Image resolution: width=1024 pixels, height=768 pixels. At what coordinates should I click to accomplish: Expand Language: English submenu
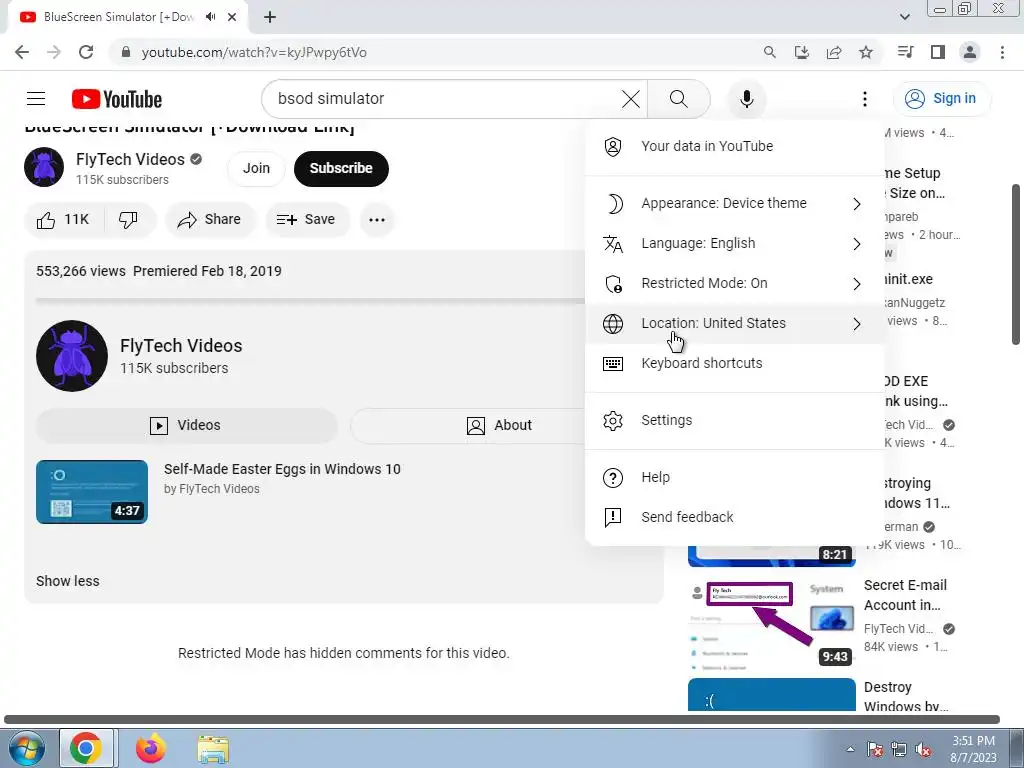coord(734,244)
